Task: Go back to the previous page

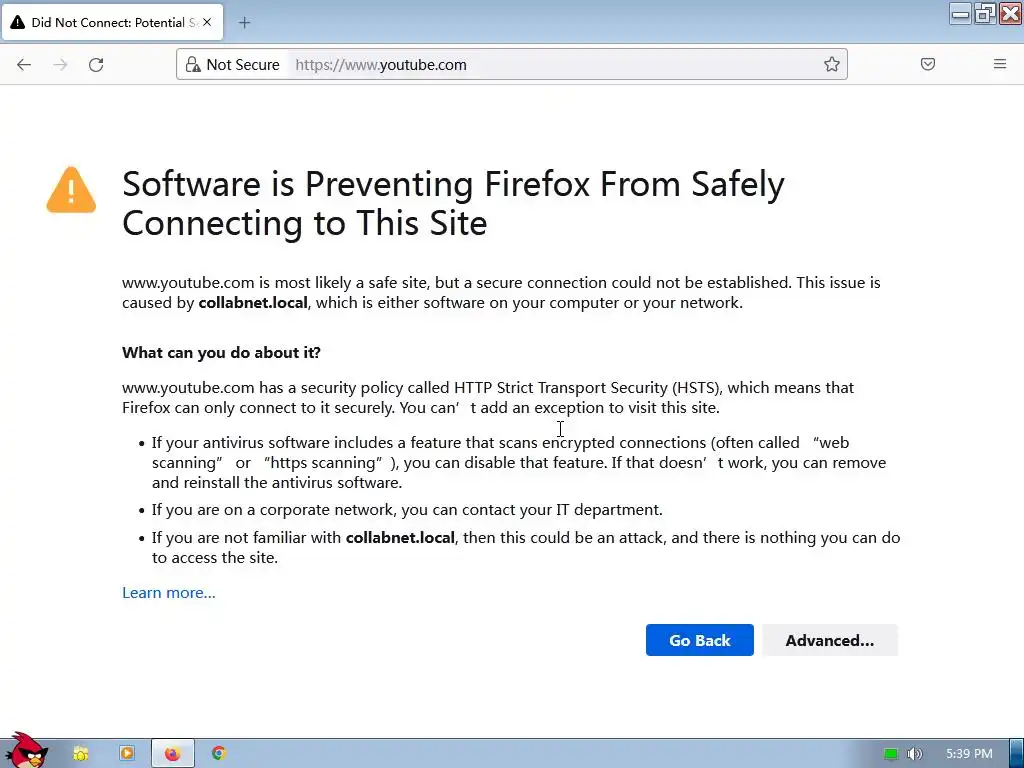Action: click(x=24, y=64)
